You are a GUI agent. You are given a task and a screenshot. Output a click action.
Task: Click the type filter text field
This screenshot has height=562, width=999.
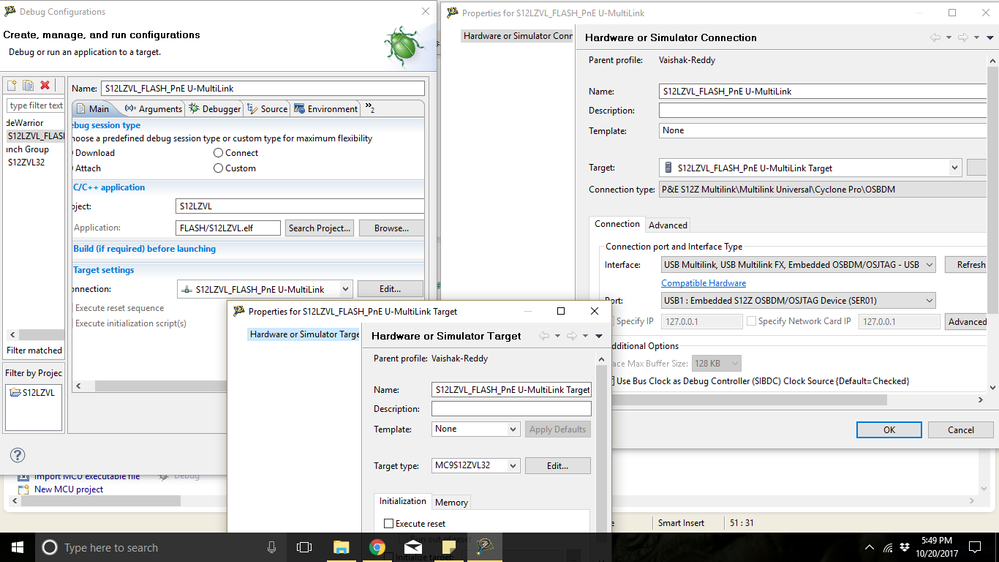coord(36,106)
